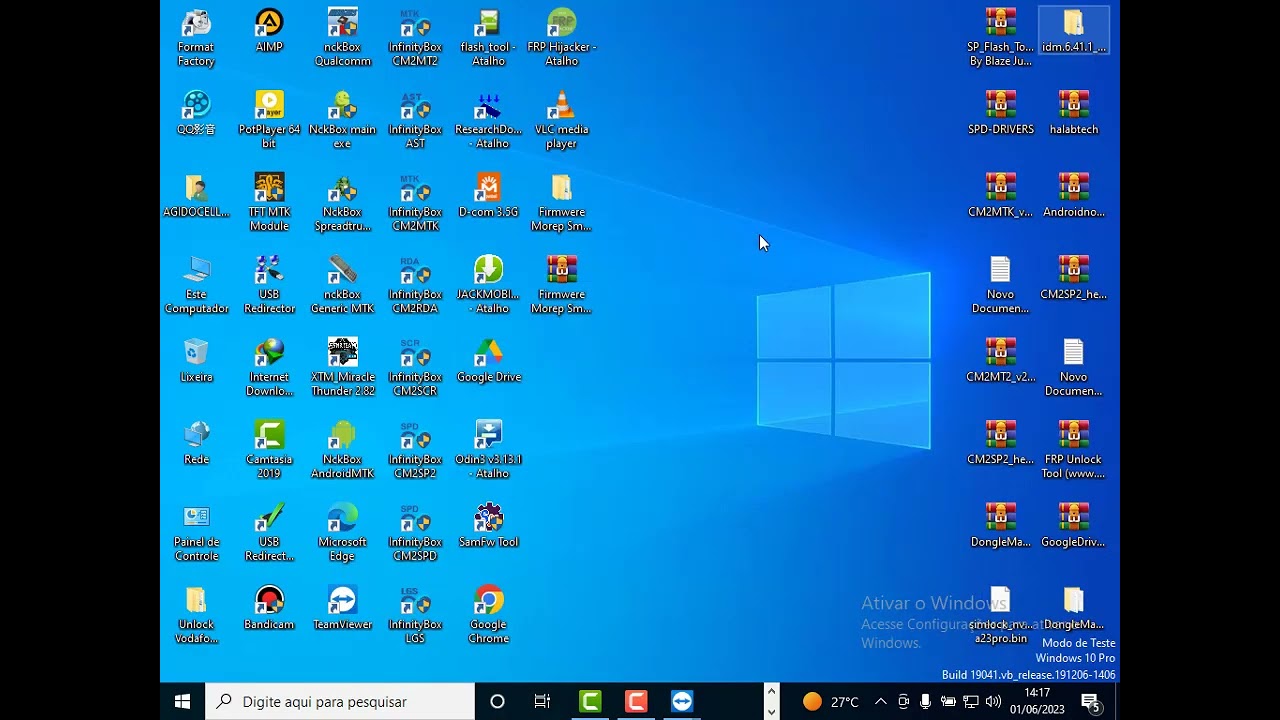The width and height of the screenshot is (1280, 720).
Task: Launch SamFw Tool icon
Action: [488, 526]
